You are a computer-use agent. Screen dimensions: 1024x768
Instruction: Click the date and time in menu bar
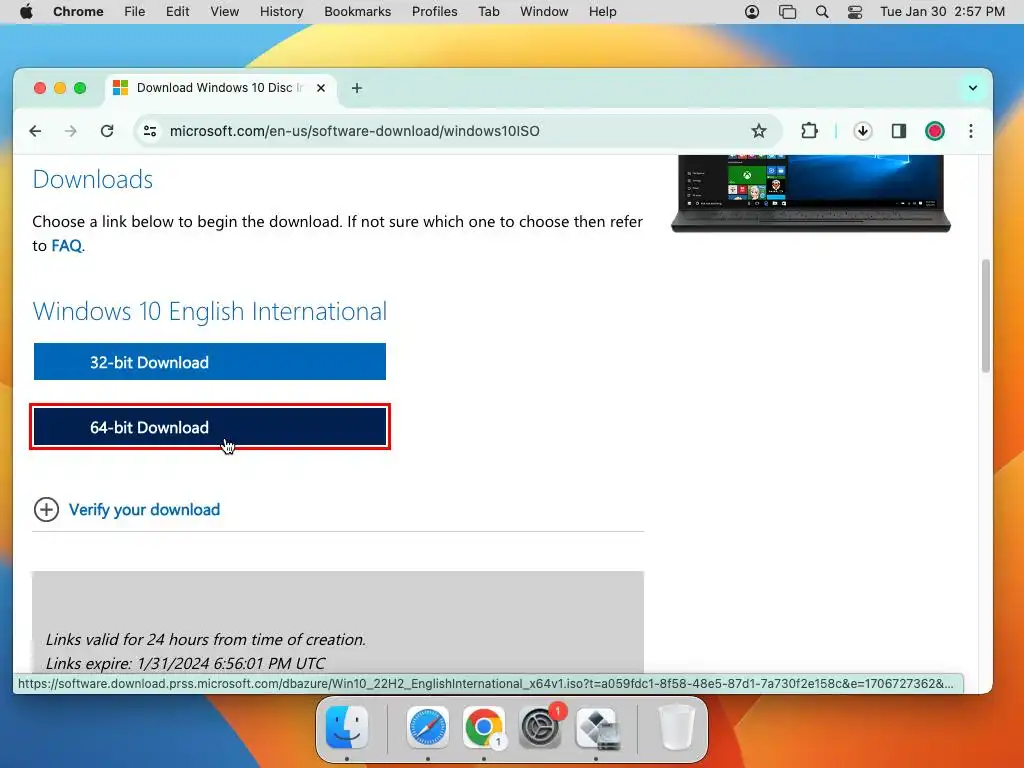942,12
